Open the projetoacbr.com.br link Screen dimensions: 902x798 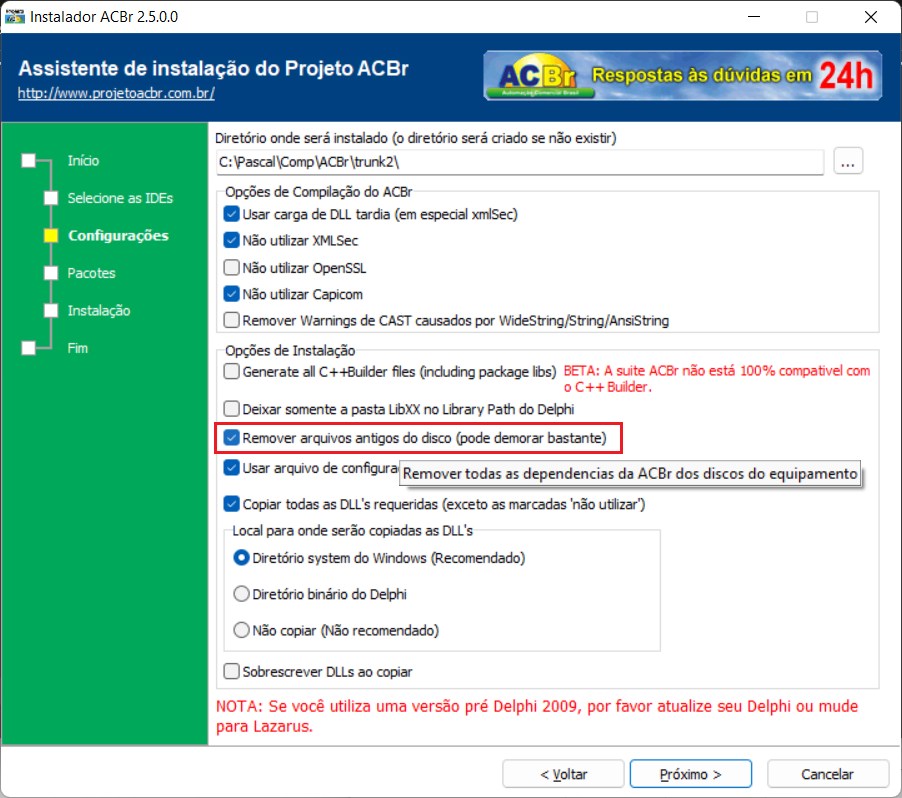(x=116, y=93)
